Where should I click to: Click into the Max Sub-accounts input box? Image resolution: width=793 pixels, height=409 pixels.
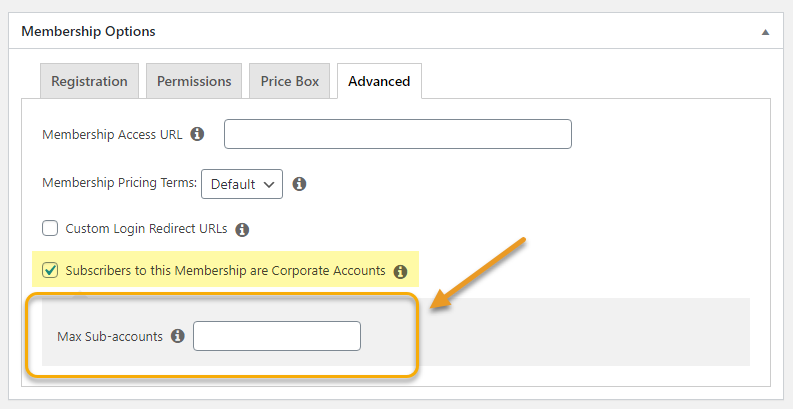pos(277,336)
